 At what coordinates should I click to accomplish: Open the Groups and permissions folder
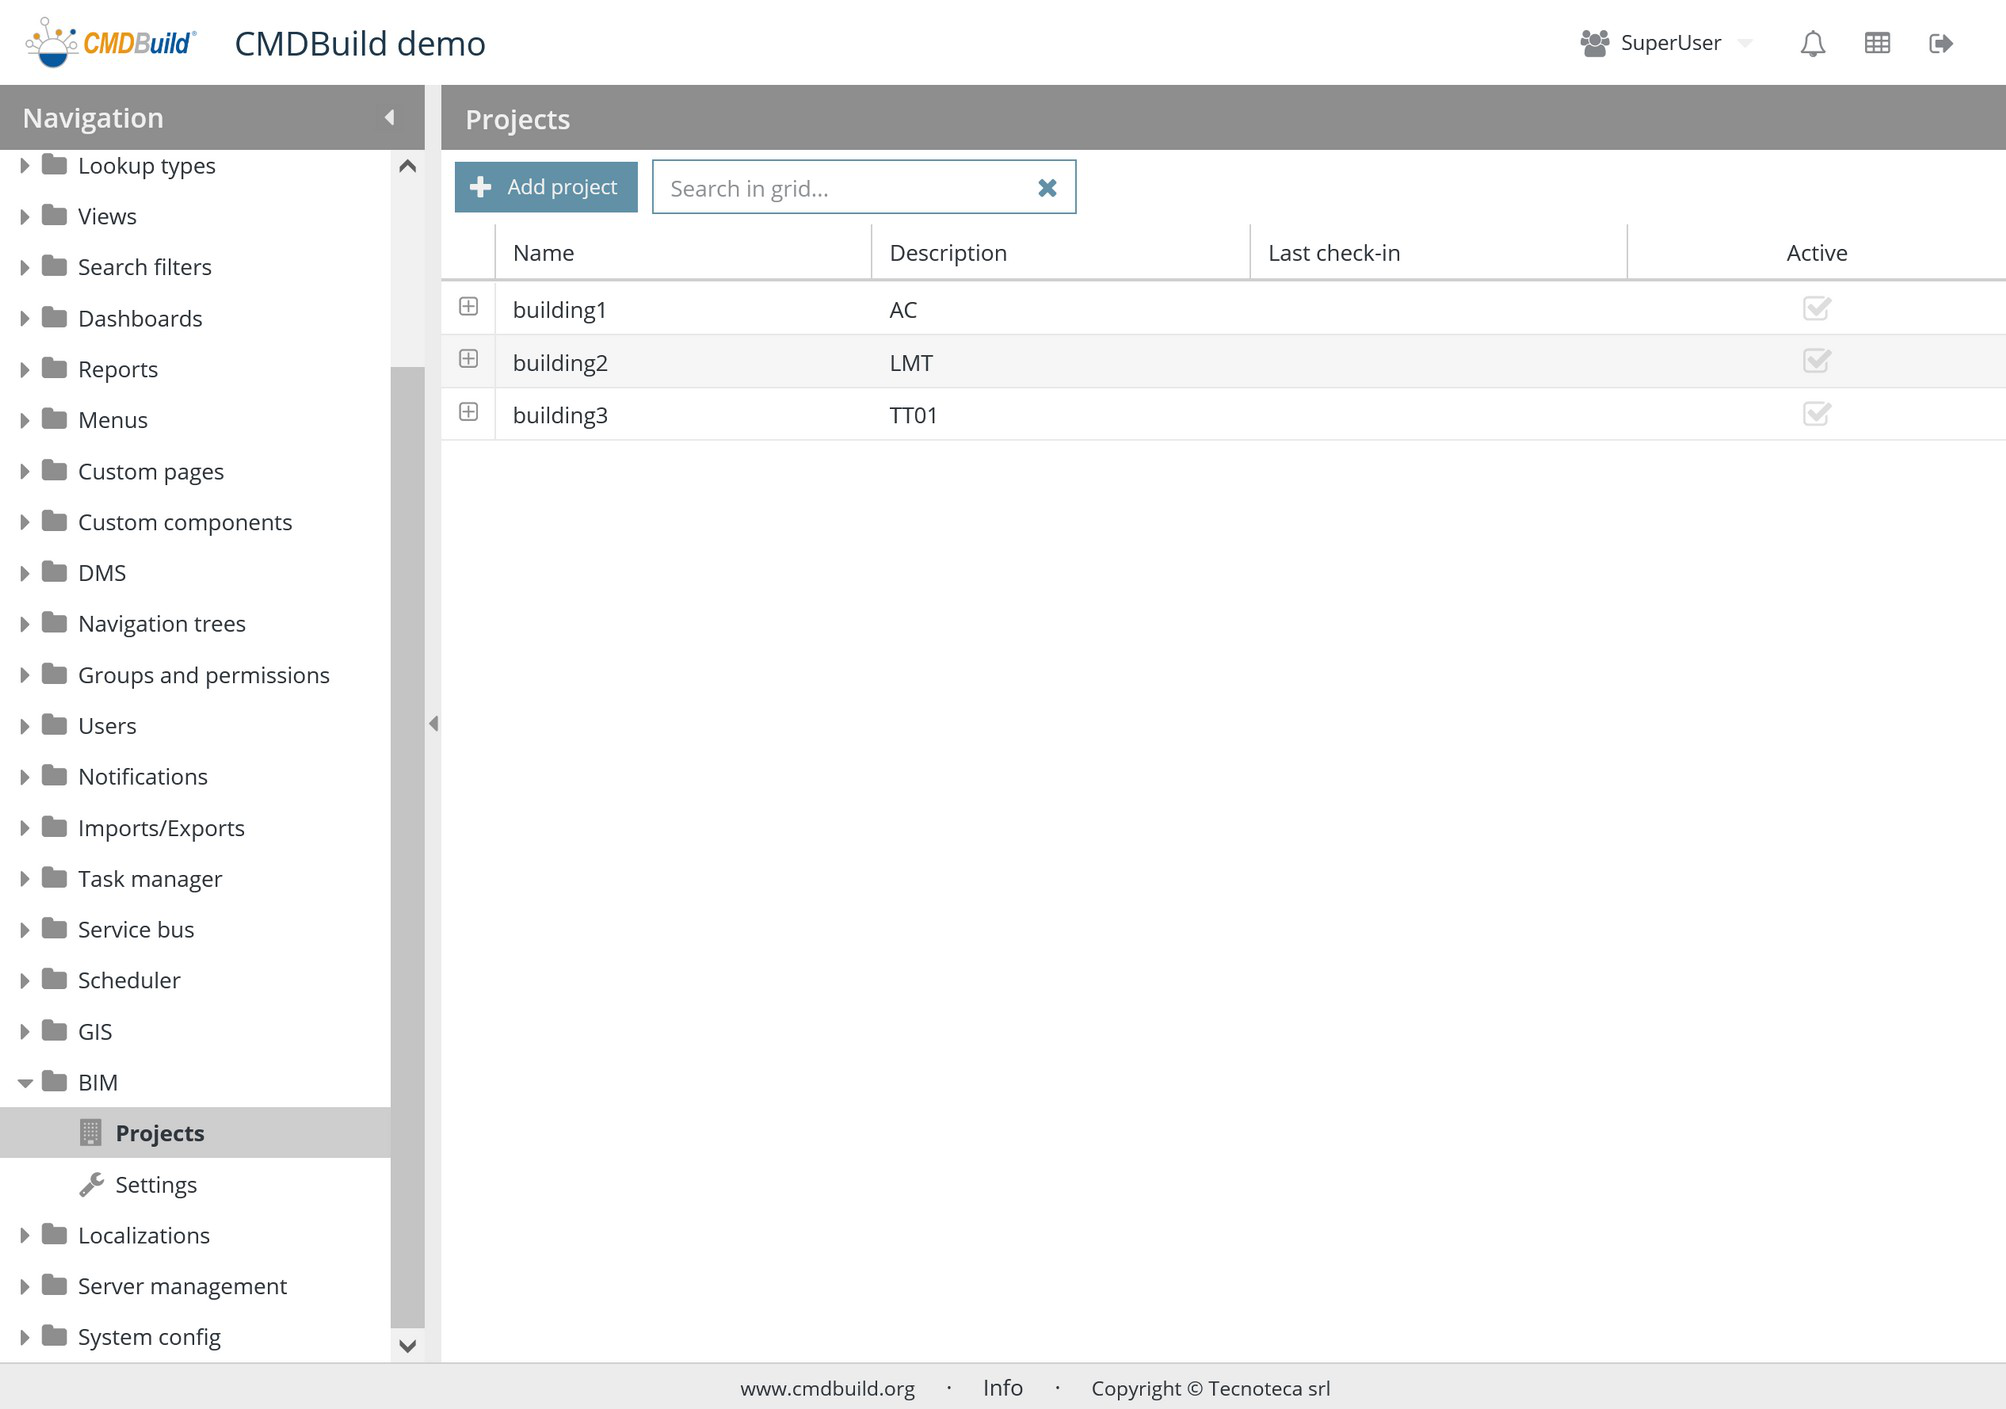coord(203,675)
